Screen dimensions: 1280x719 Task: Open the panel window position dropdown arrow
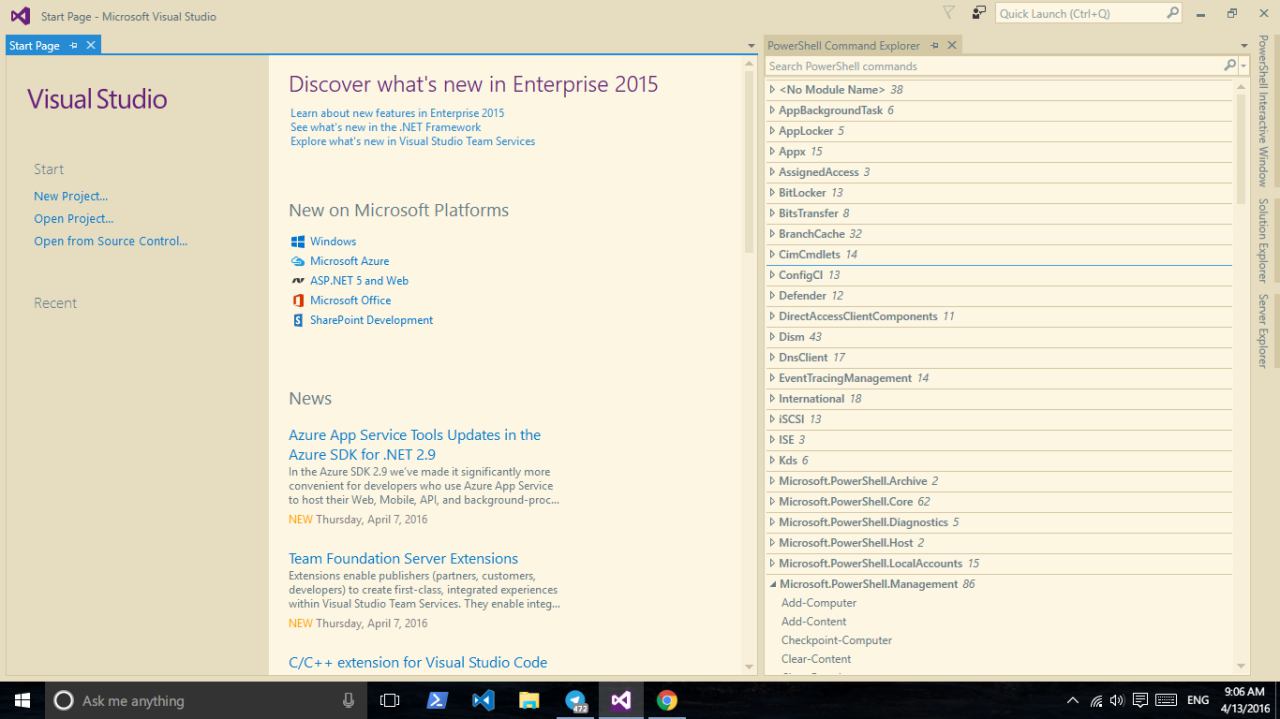pyautogui.click(x=1244, y=46)
